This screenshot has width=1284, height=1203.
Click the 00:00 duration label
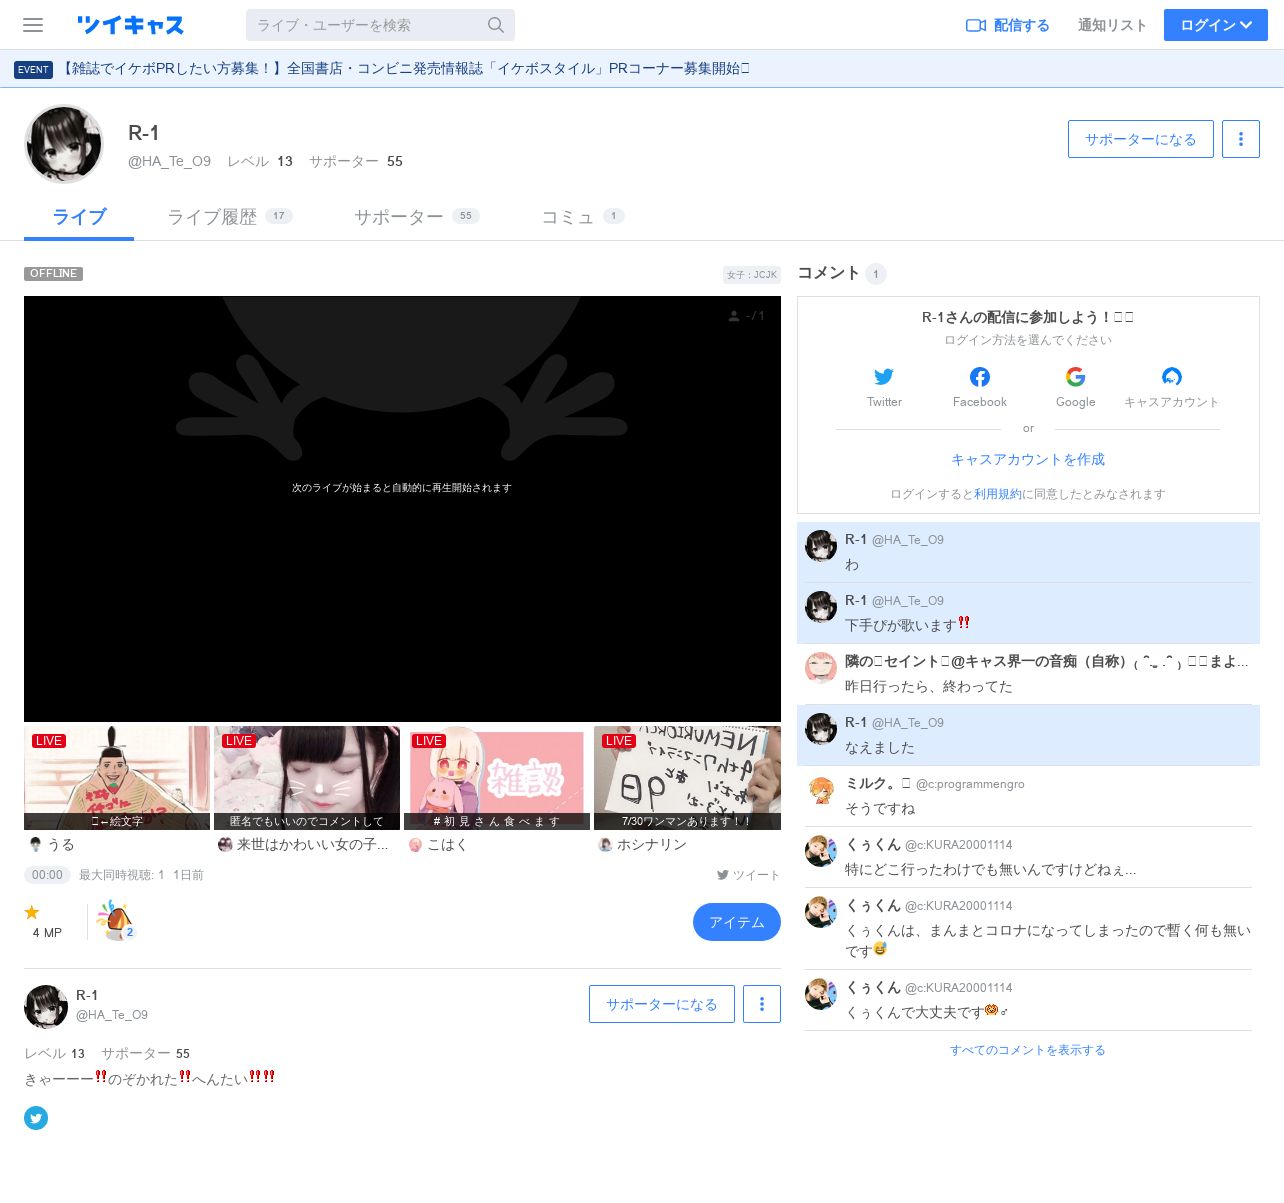coord(47,875)
